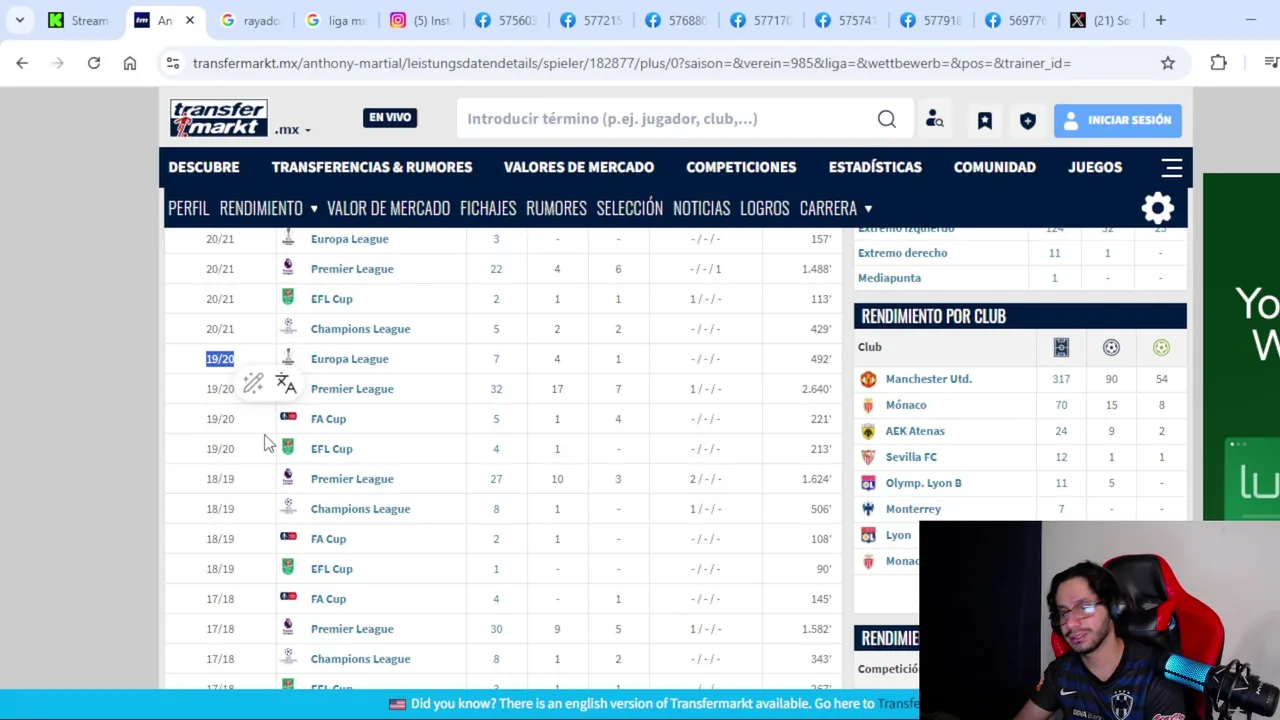Viewport: 1280px width, 720px height.
Task: Click the browser home icon
Action: (x=130, y=63)
